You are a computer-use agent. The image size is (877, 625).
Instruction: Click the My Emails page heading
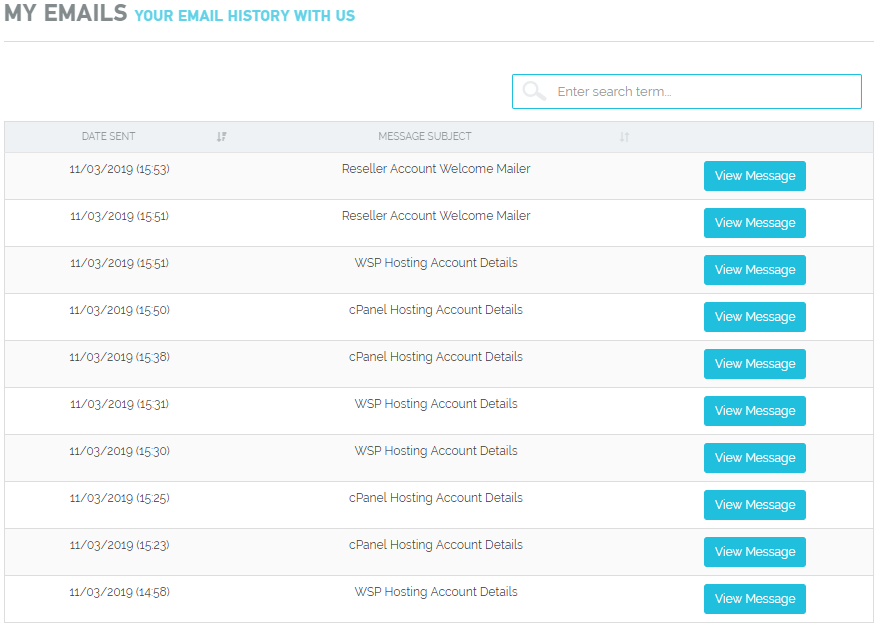(66, 13)
